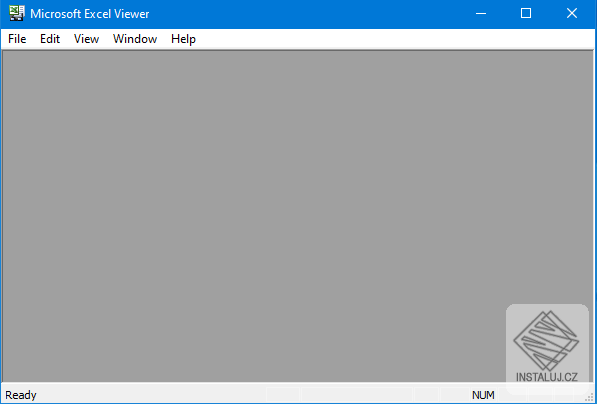Minimize the Microsoft Excel Viewer window

(481, 14)
